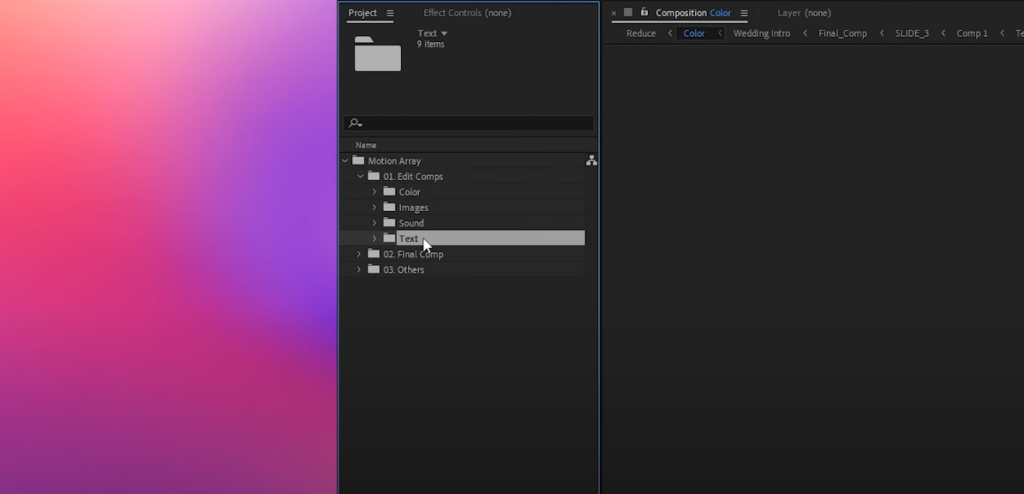Open the Project panel menu icon
This screenshot has height=494, width=1024.
click(390, 13)
